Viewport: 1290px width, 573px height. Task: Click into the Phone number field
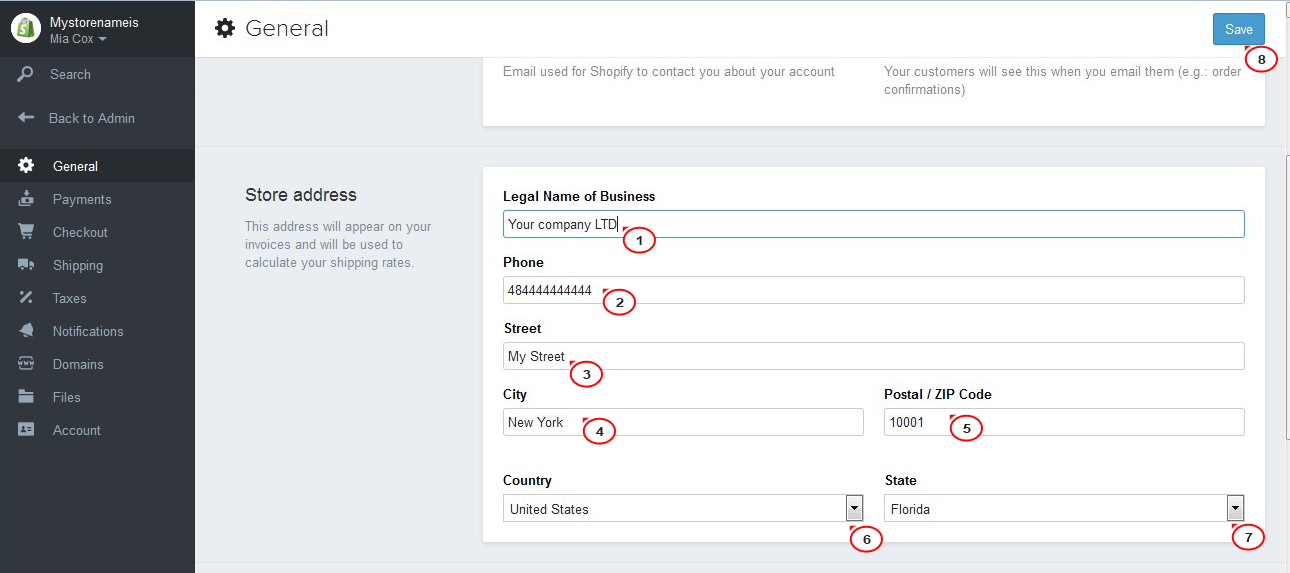click(874, 290)
